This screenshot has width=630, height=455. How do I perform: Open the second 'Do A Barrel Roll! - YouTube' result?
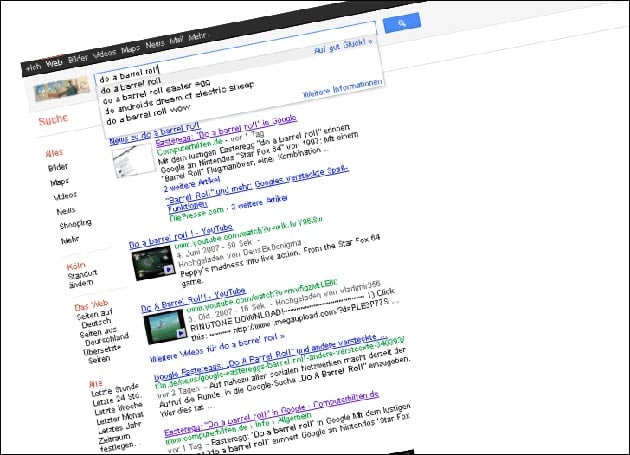(x=193, y=300)
